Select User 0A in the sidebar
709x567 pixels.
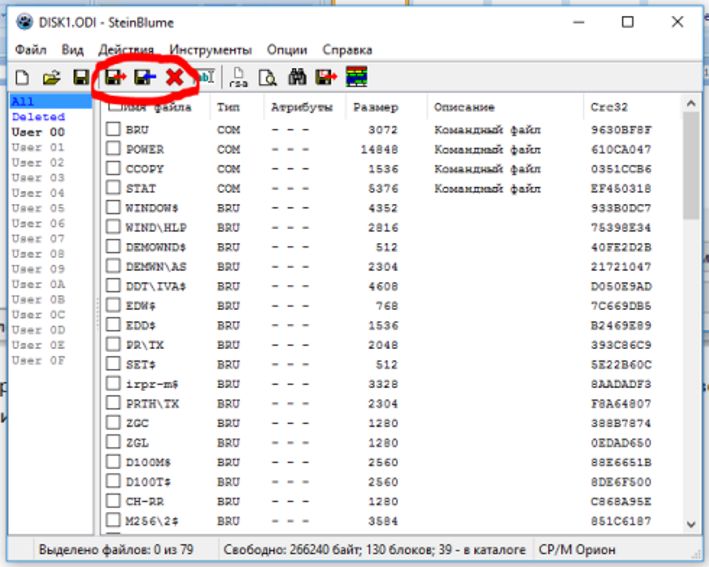[38, 284]
